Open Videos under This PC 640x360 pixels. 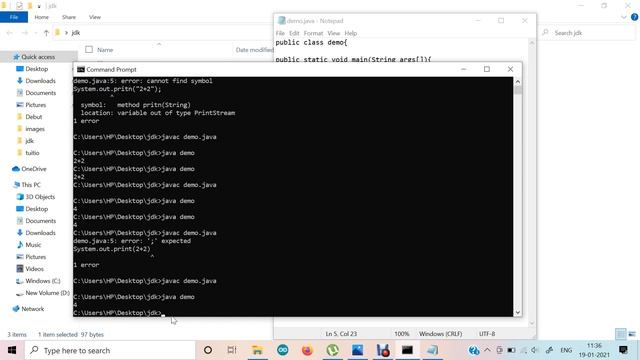click(x=34, y=269)
